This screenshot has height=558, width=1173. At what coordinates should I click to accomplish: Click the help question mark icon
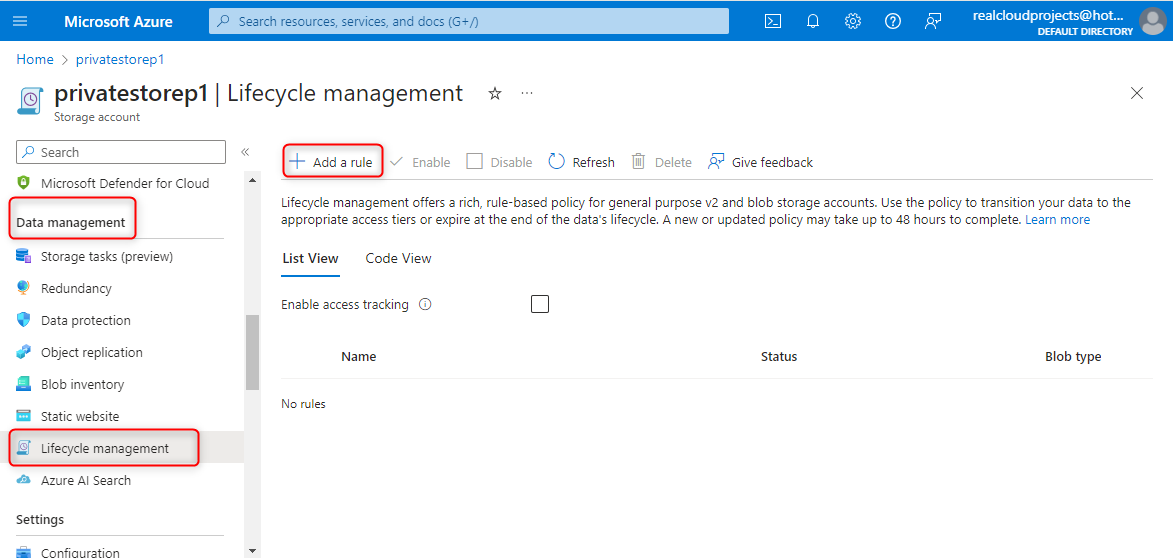point(893,21)
